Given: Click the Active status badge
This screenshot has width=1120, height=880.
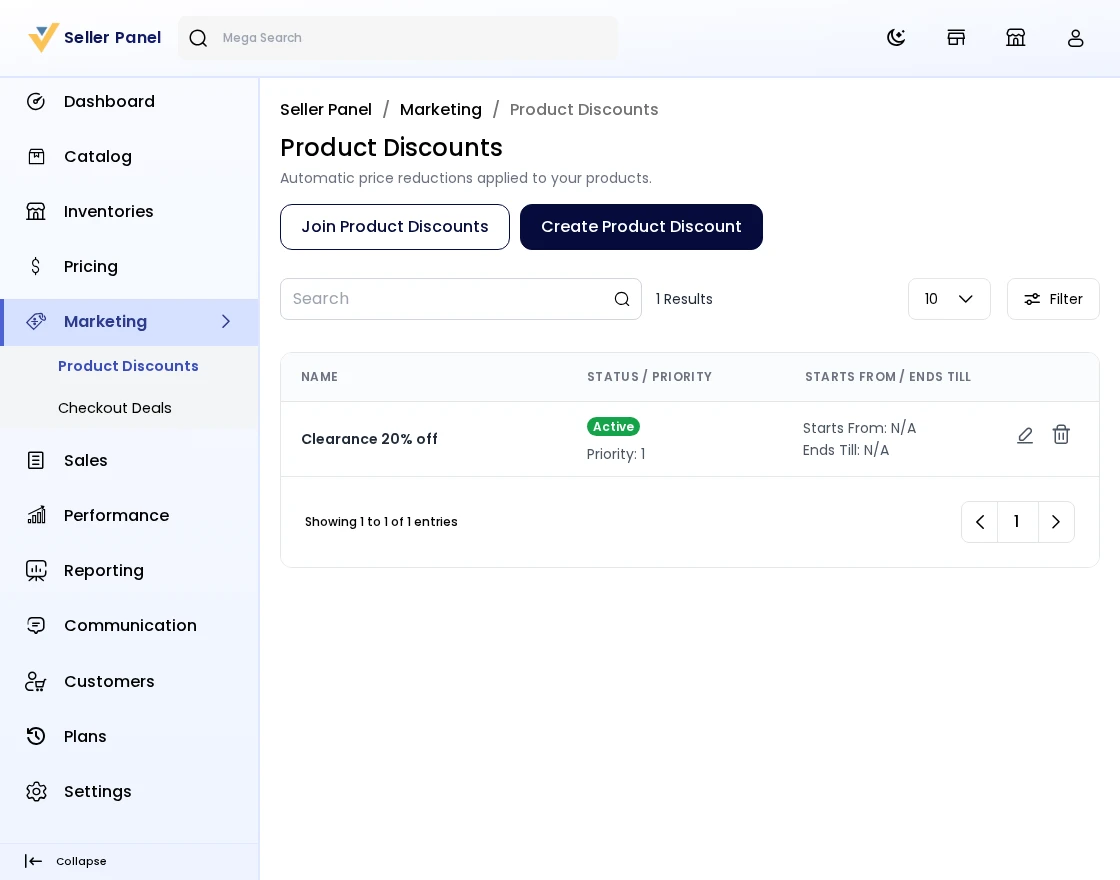Looking at the screenshot, I should pos(614,426).
